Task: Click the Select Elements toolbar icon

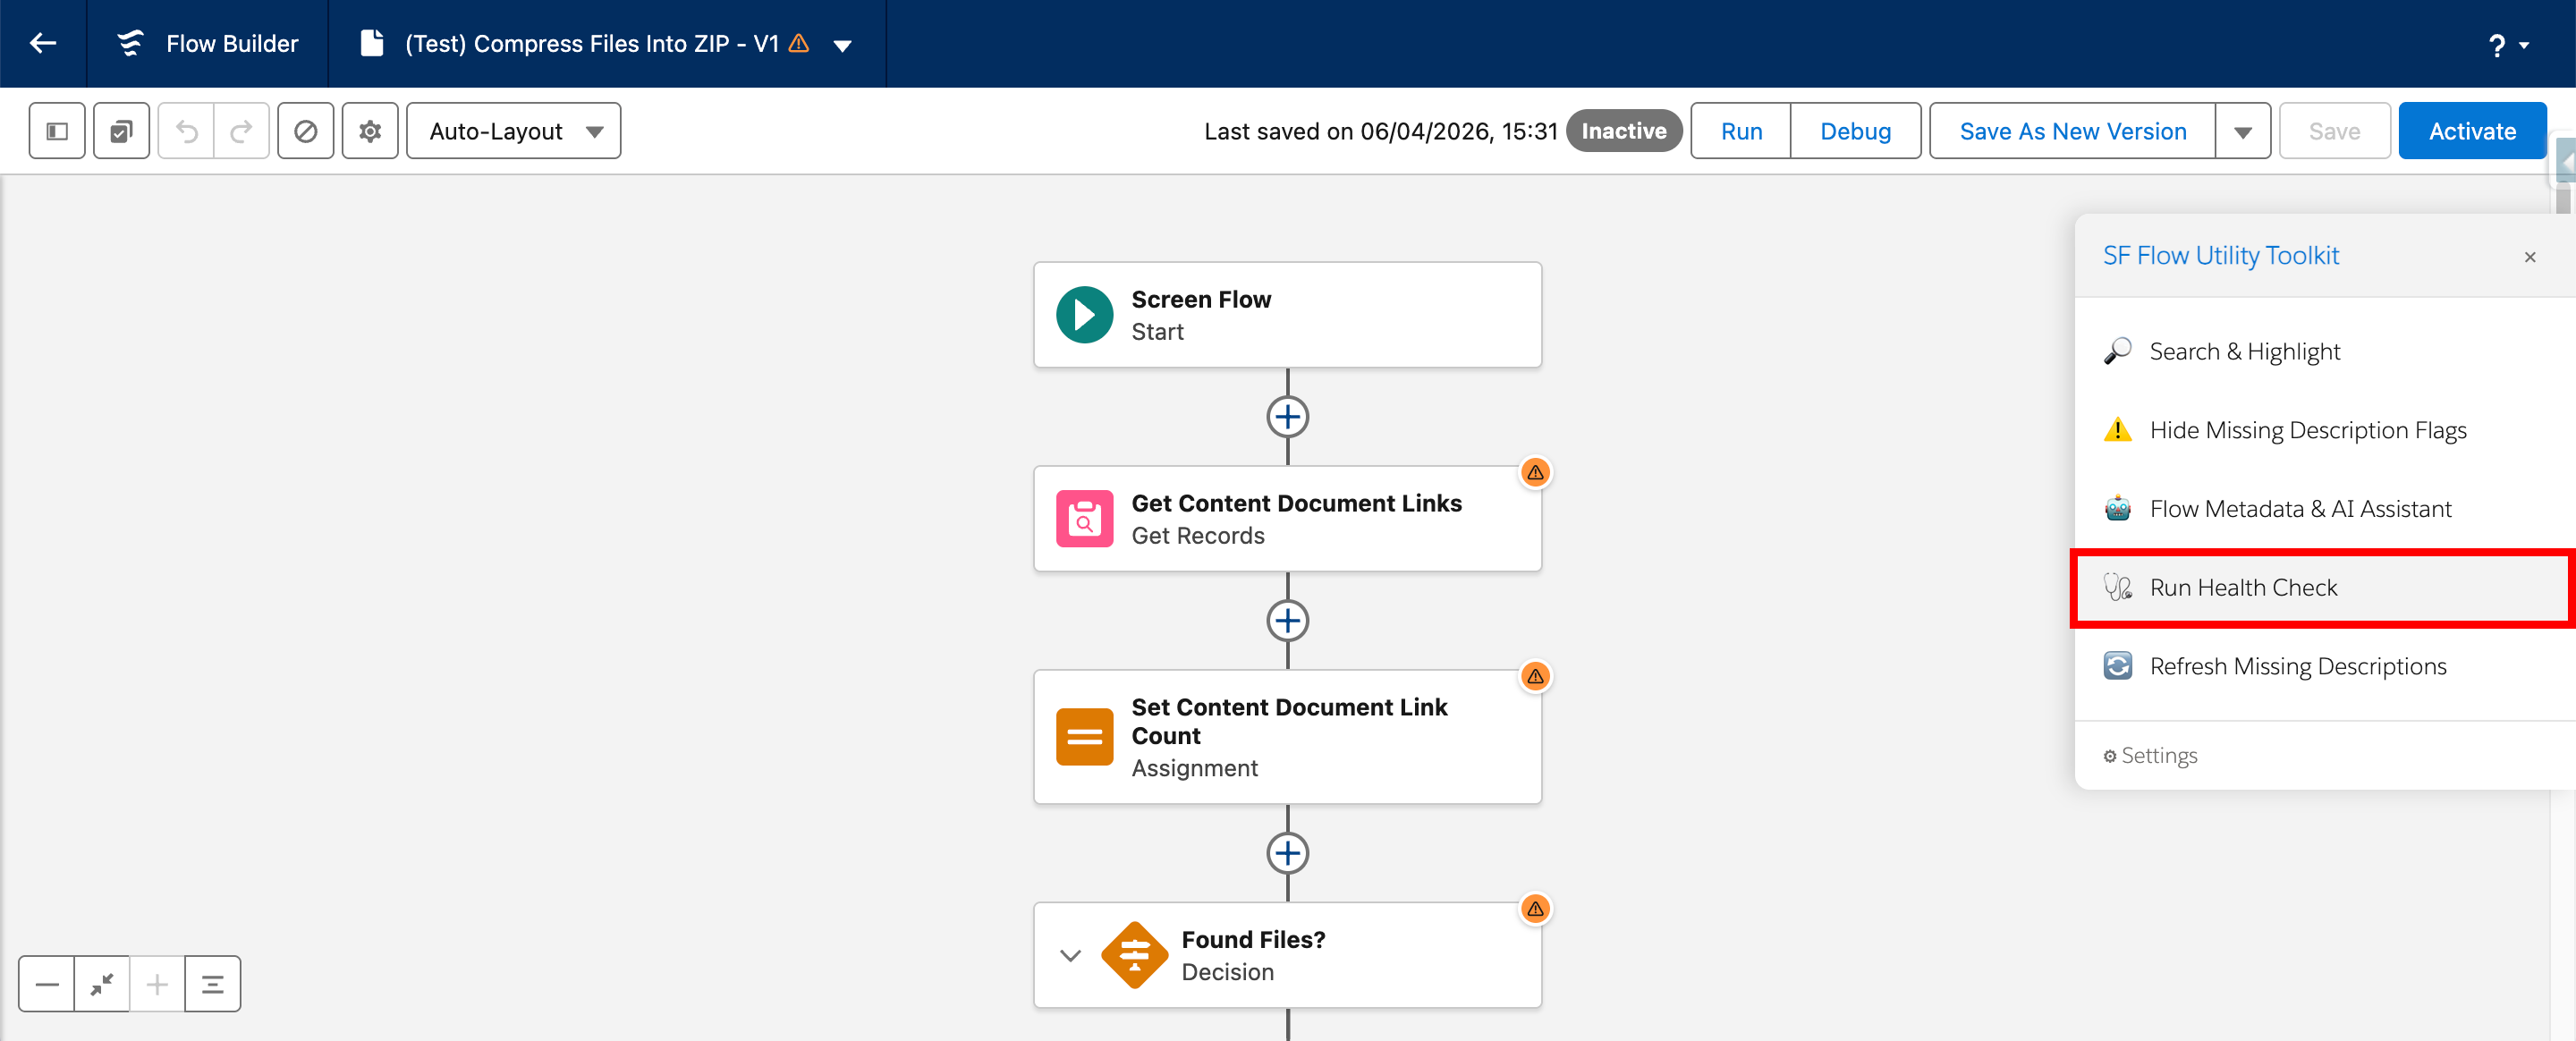Action: [x=121, y=130]
